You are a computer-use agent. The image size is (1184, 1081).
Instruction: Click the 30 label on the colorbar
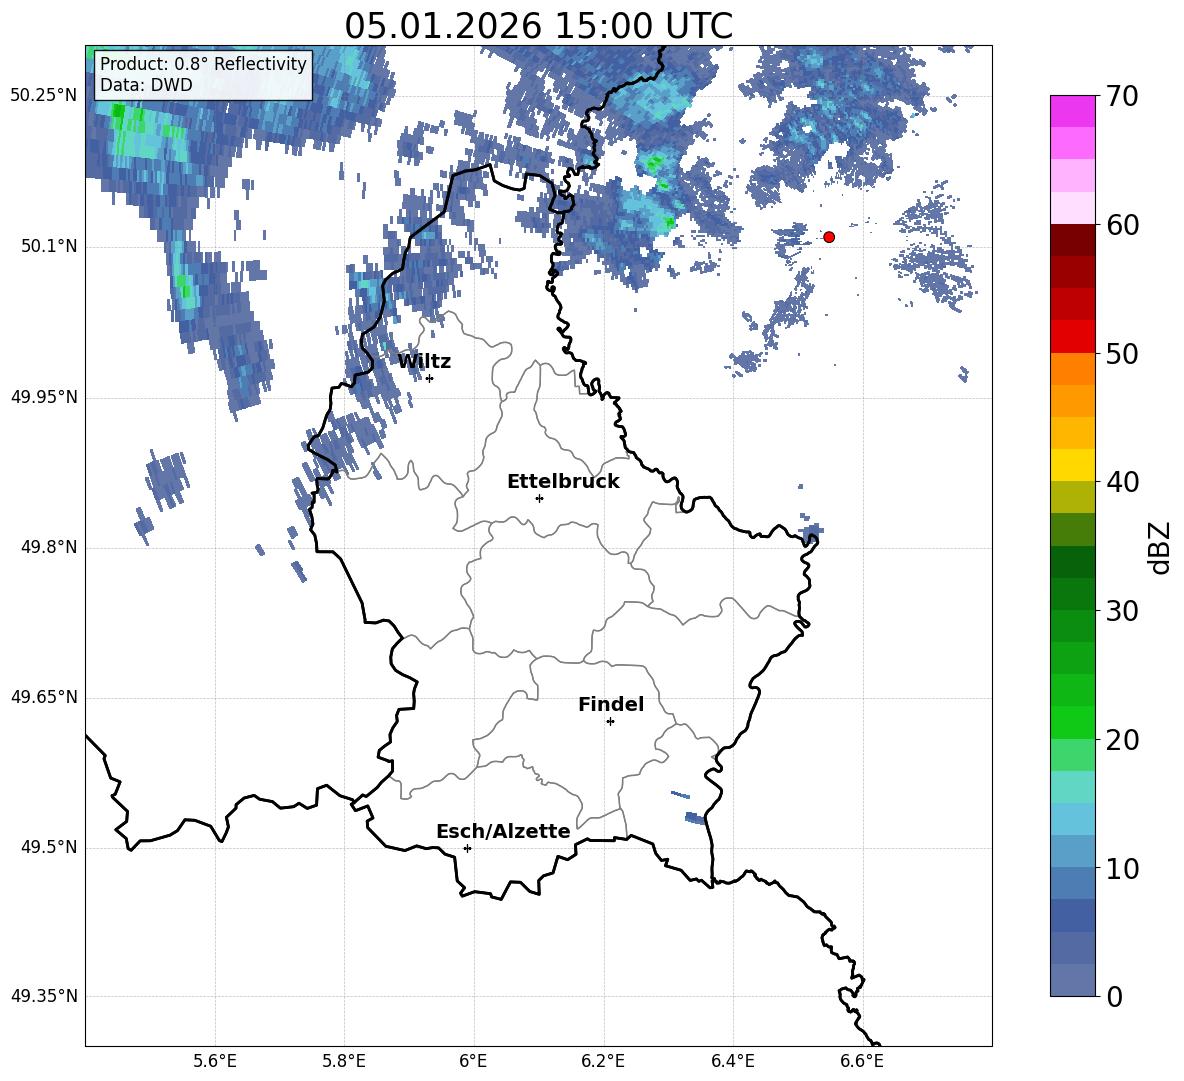point(1122,611)
